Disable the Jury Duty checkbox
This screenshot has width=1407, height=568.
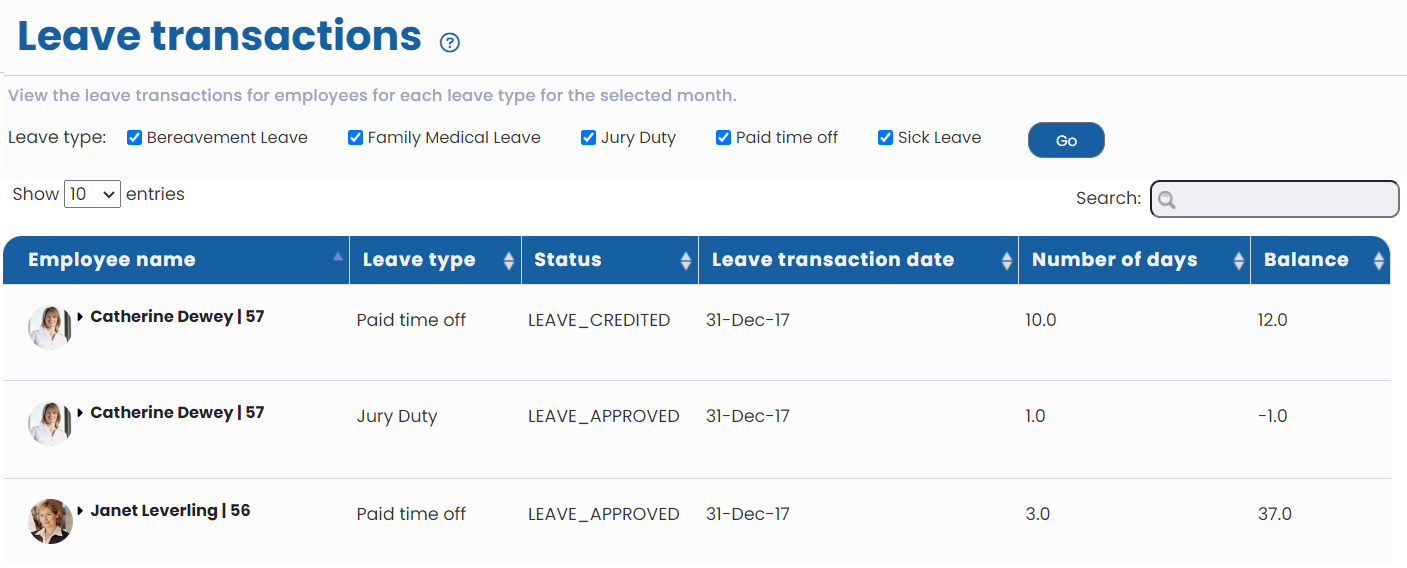[x=589, y=138]
